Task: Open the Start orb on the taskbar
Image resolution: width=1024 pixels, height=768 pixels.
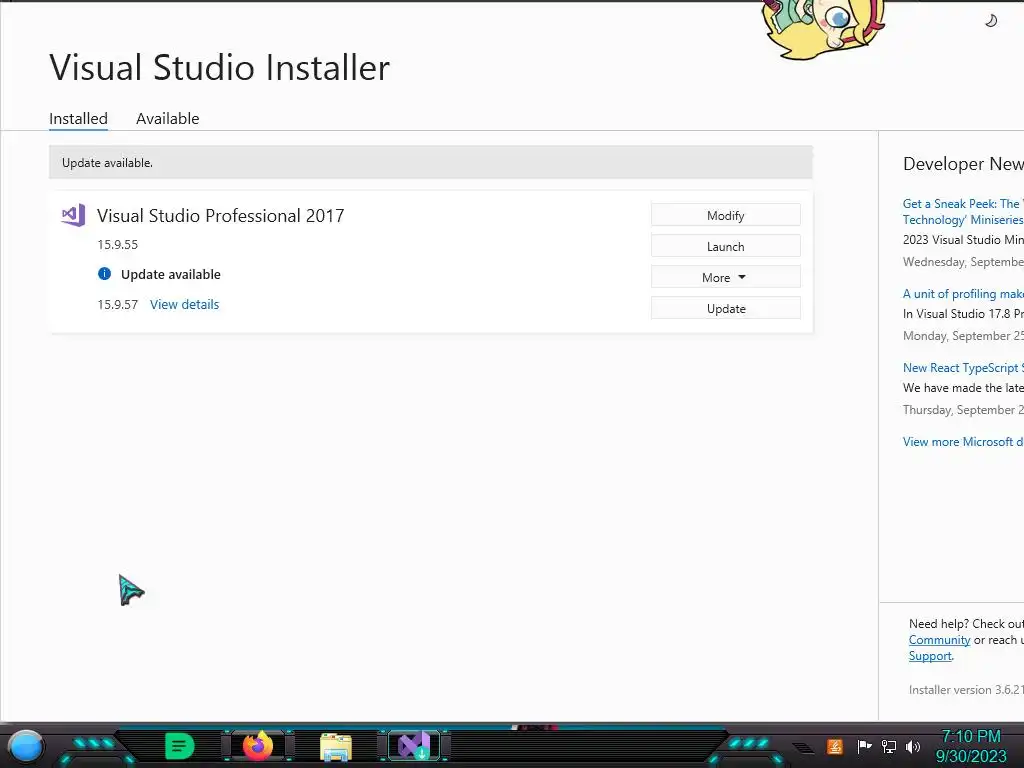Action: tap(26, 746)
